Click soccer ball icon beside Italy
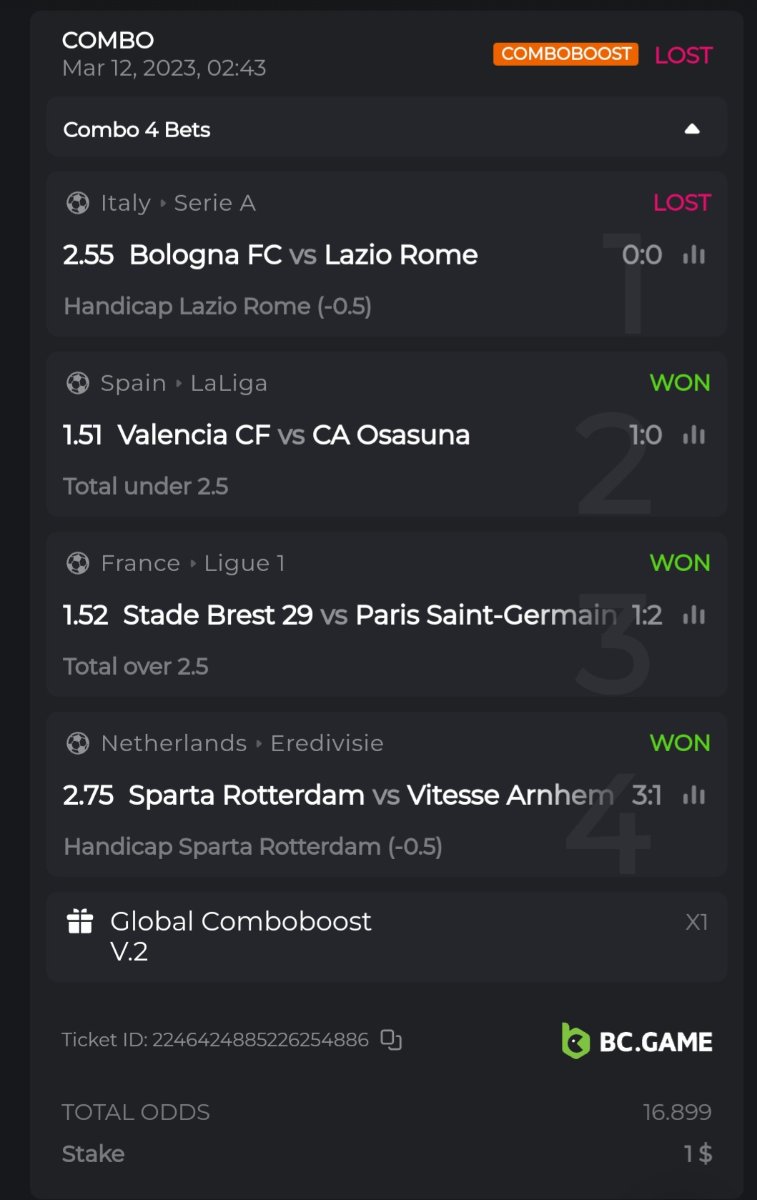757x1200 pixels. 77,203
